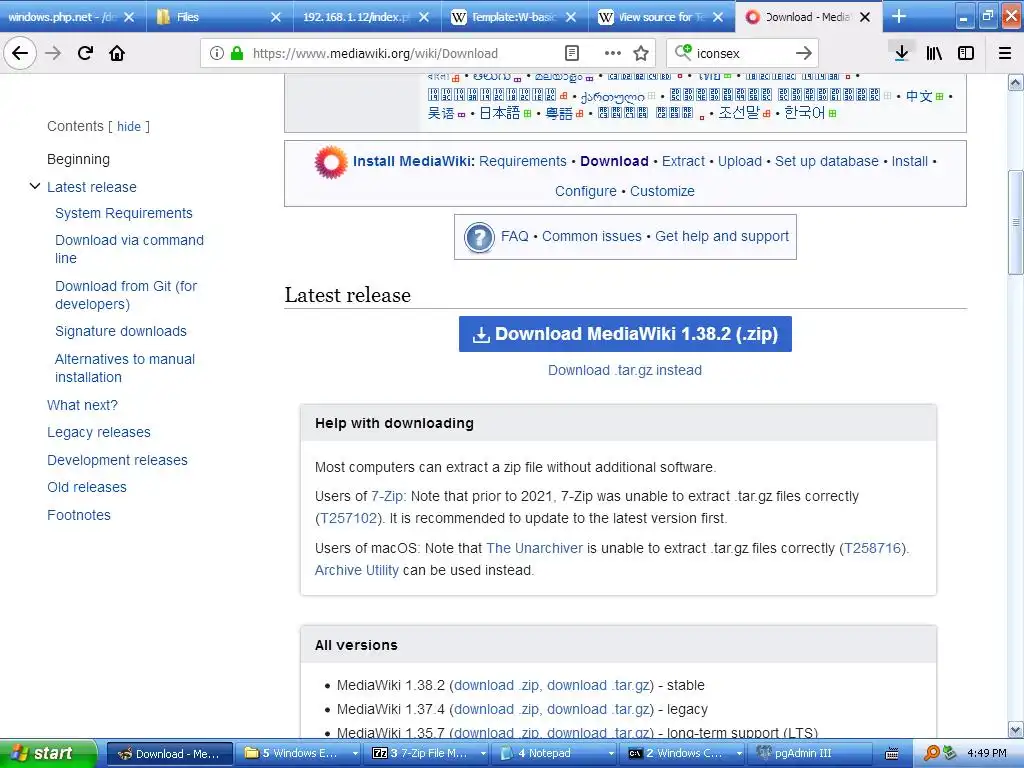Click the orange magnifier tray icon

click(931, 753)
